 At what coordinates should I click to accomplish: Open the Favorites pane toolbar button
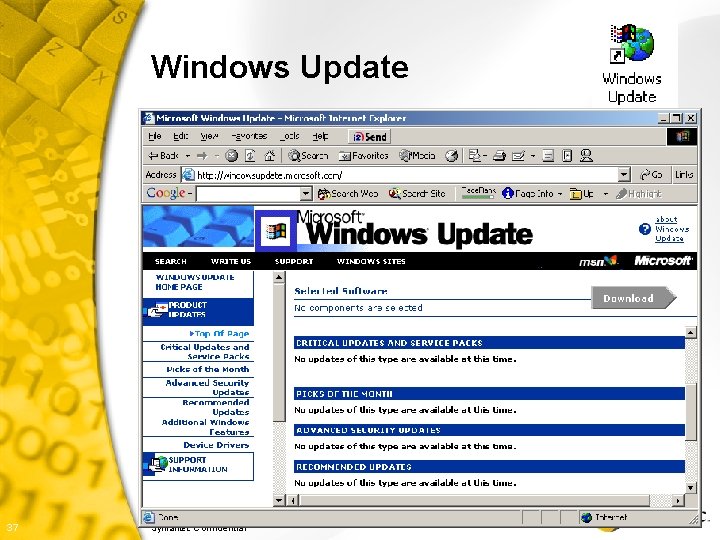click(x=364, y=156)
